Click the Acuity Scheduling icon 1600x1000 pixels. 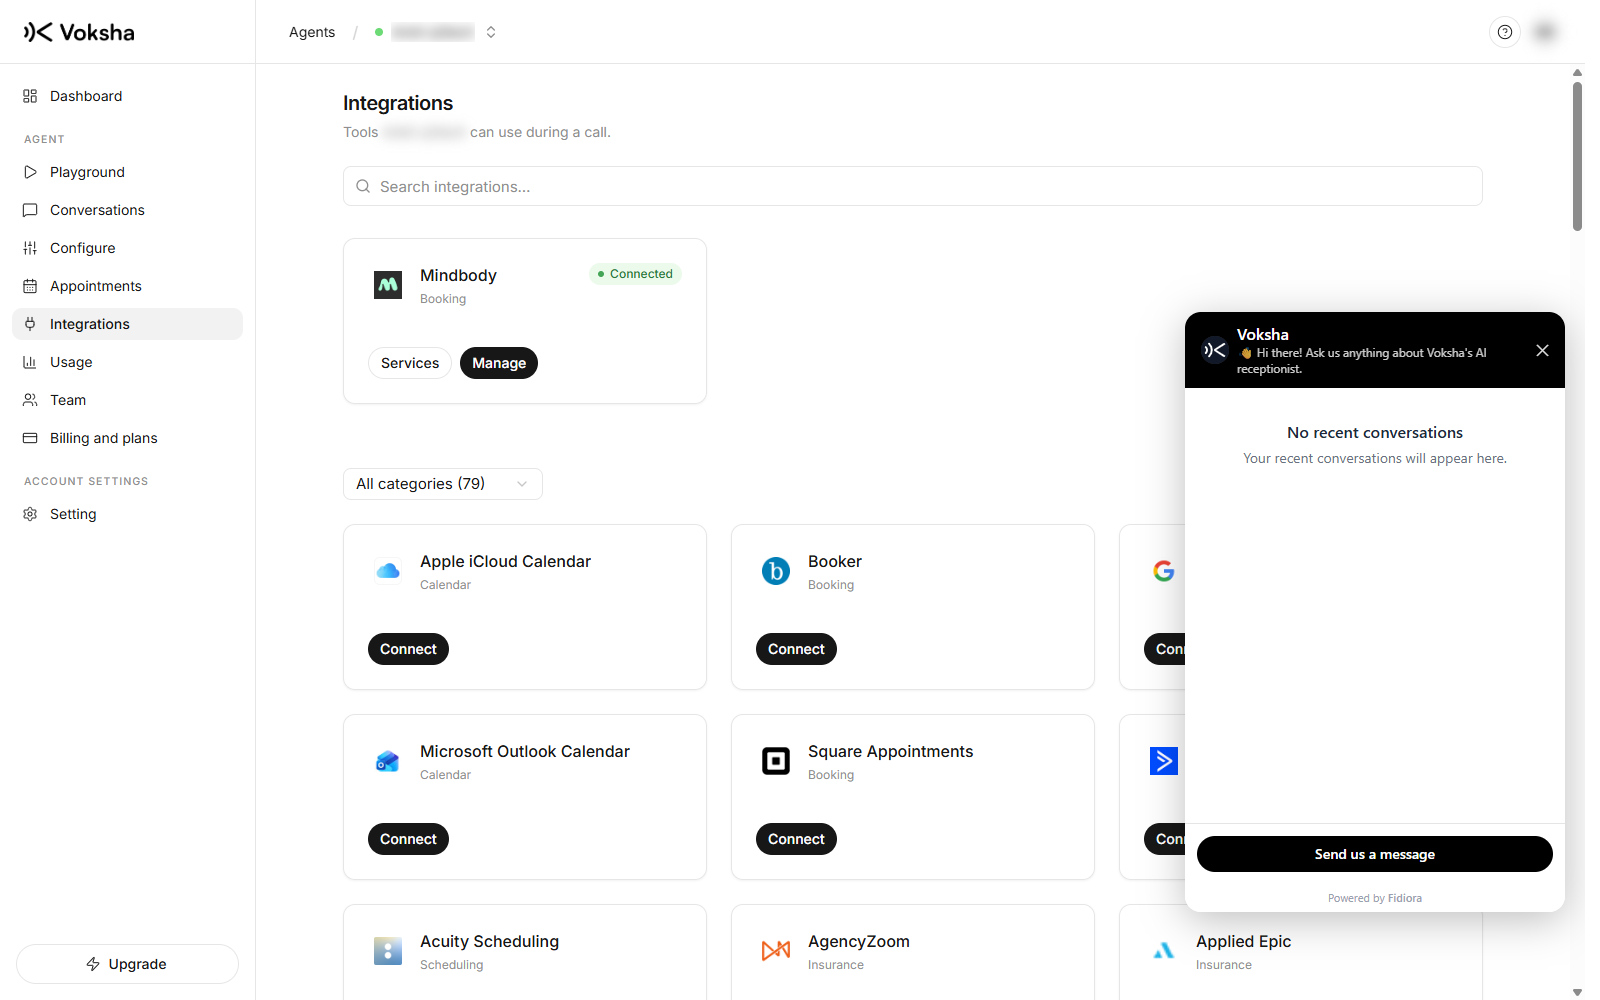click(388, 951)
